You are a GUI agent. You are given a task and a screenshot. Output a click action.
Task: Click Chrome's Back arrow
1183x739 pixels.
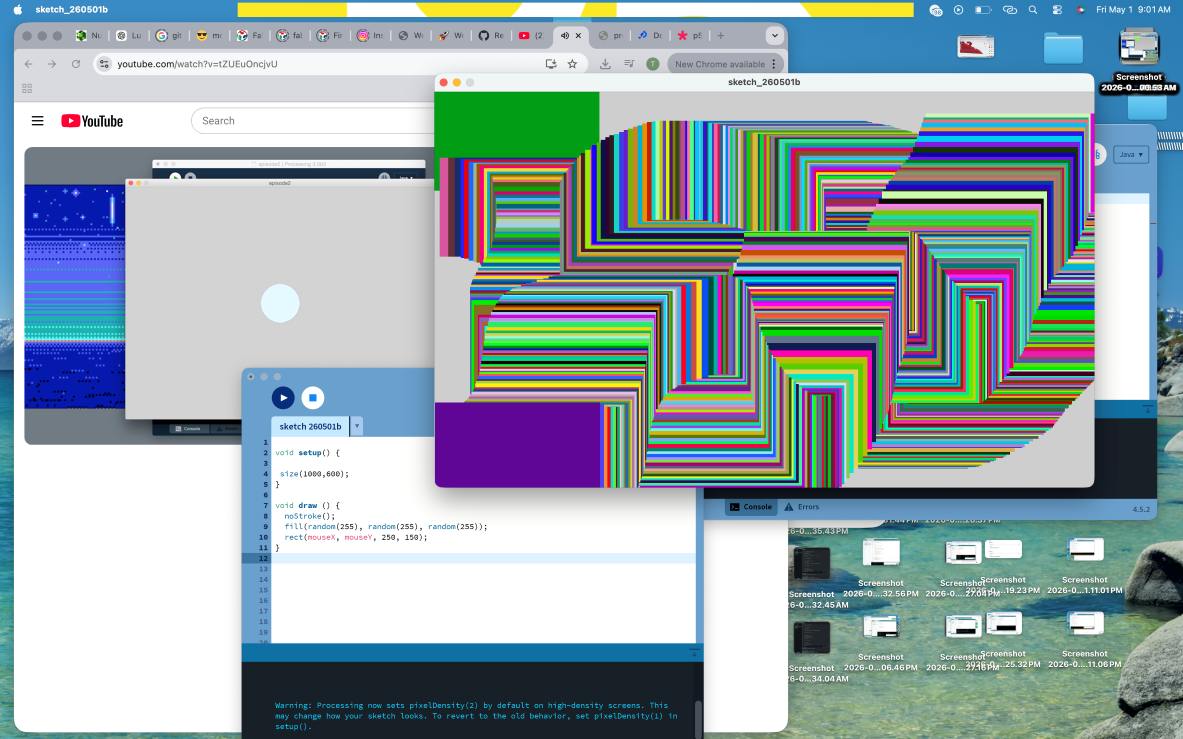[29, 64]
